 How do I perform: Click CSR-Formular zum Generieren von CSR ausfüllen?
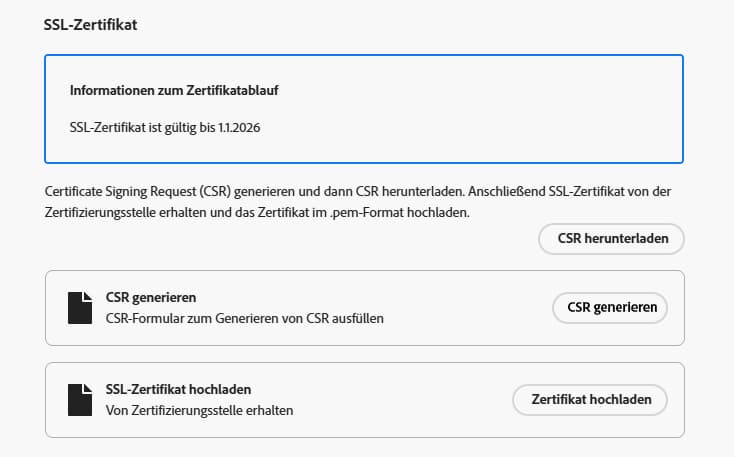245,318
